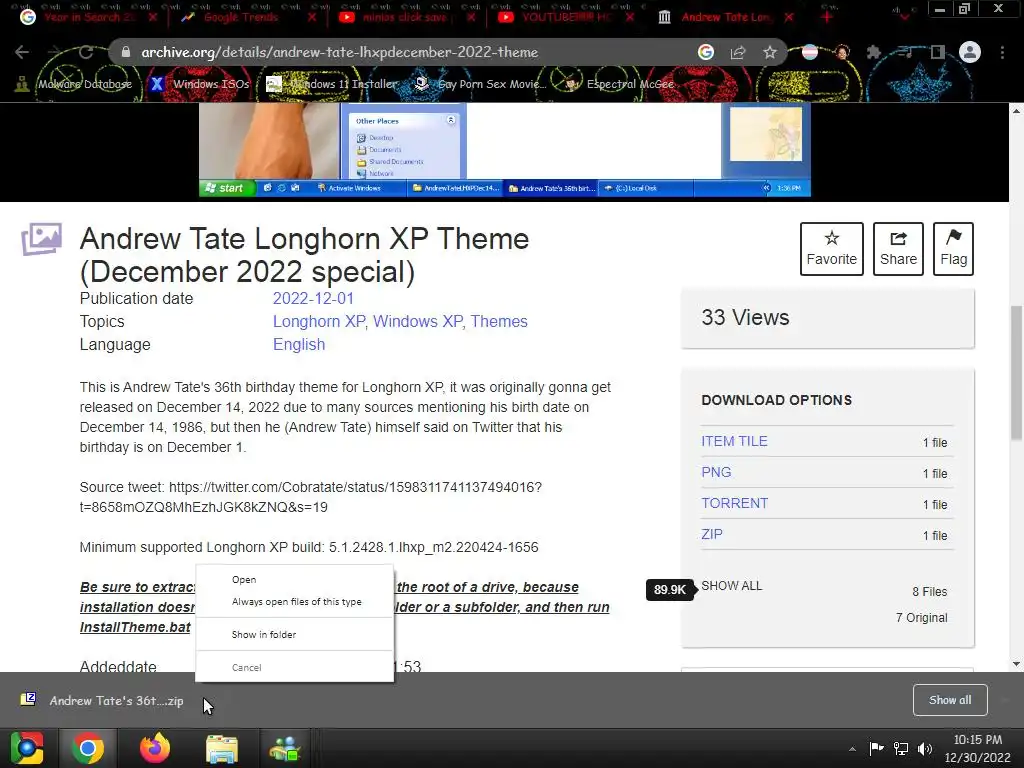Open the Action Center flag tray icon

[x=876, y=748]
